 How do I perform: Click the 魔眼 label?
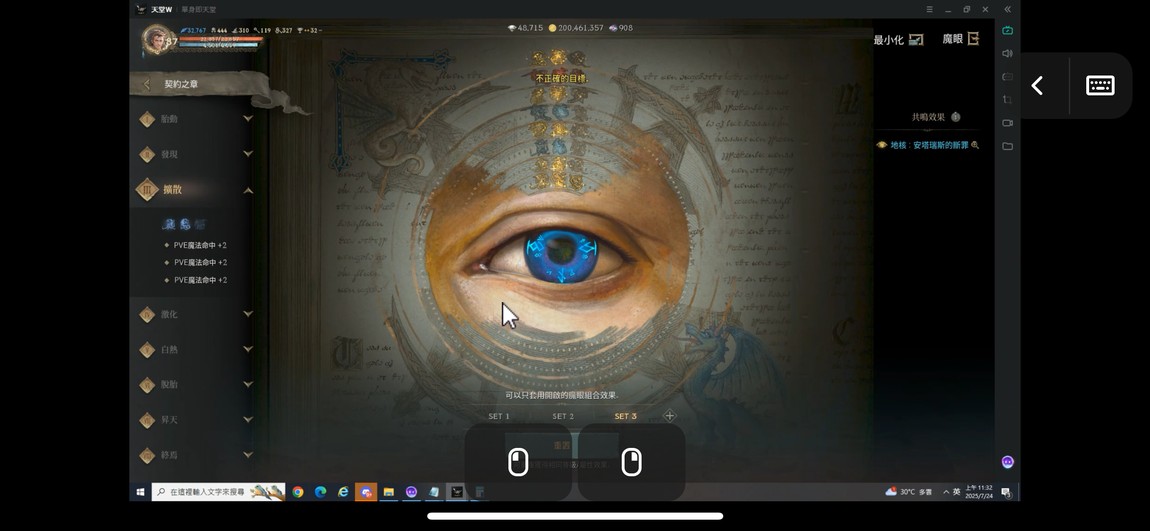[952, 39]
